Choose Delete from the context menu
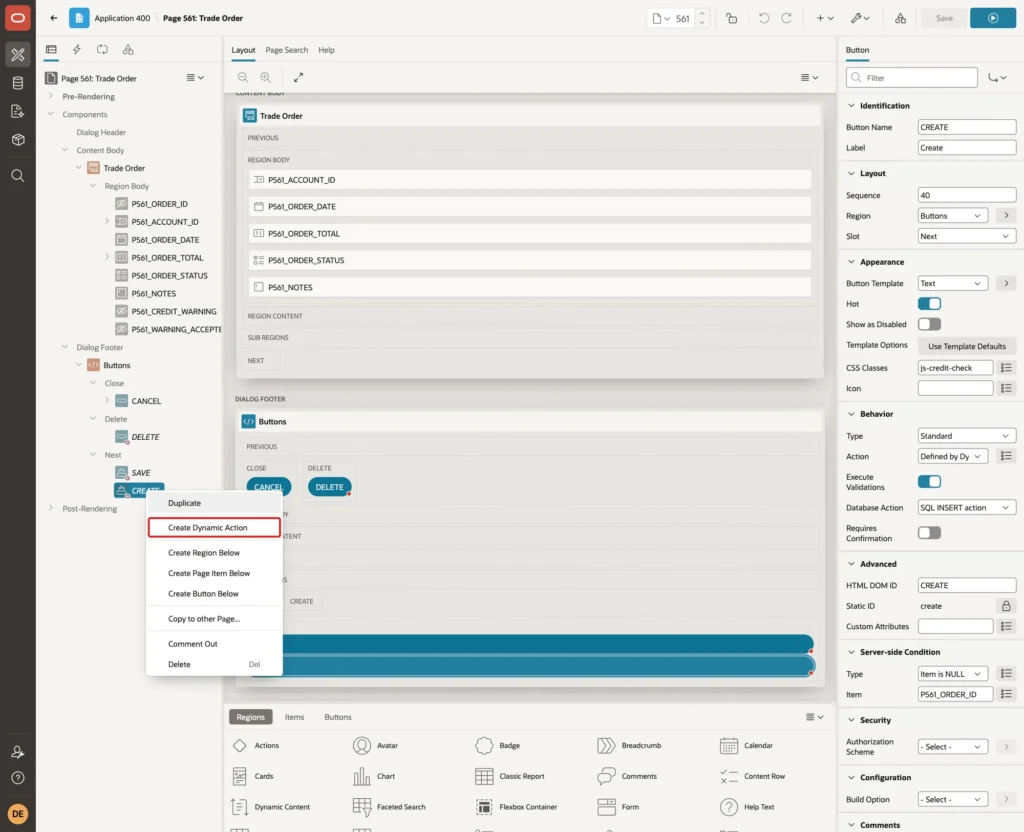Viewport: 1024px width, 832px height. 215,664
